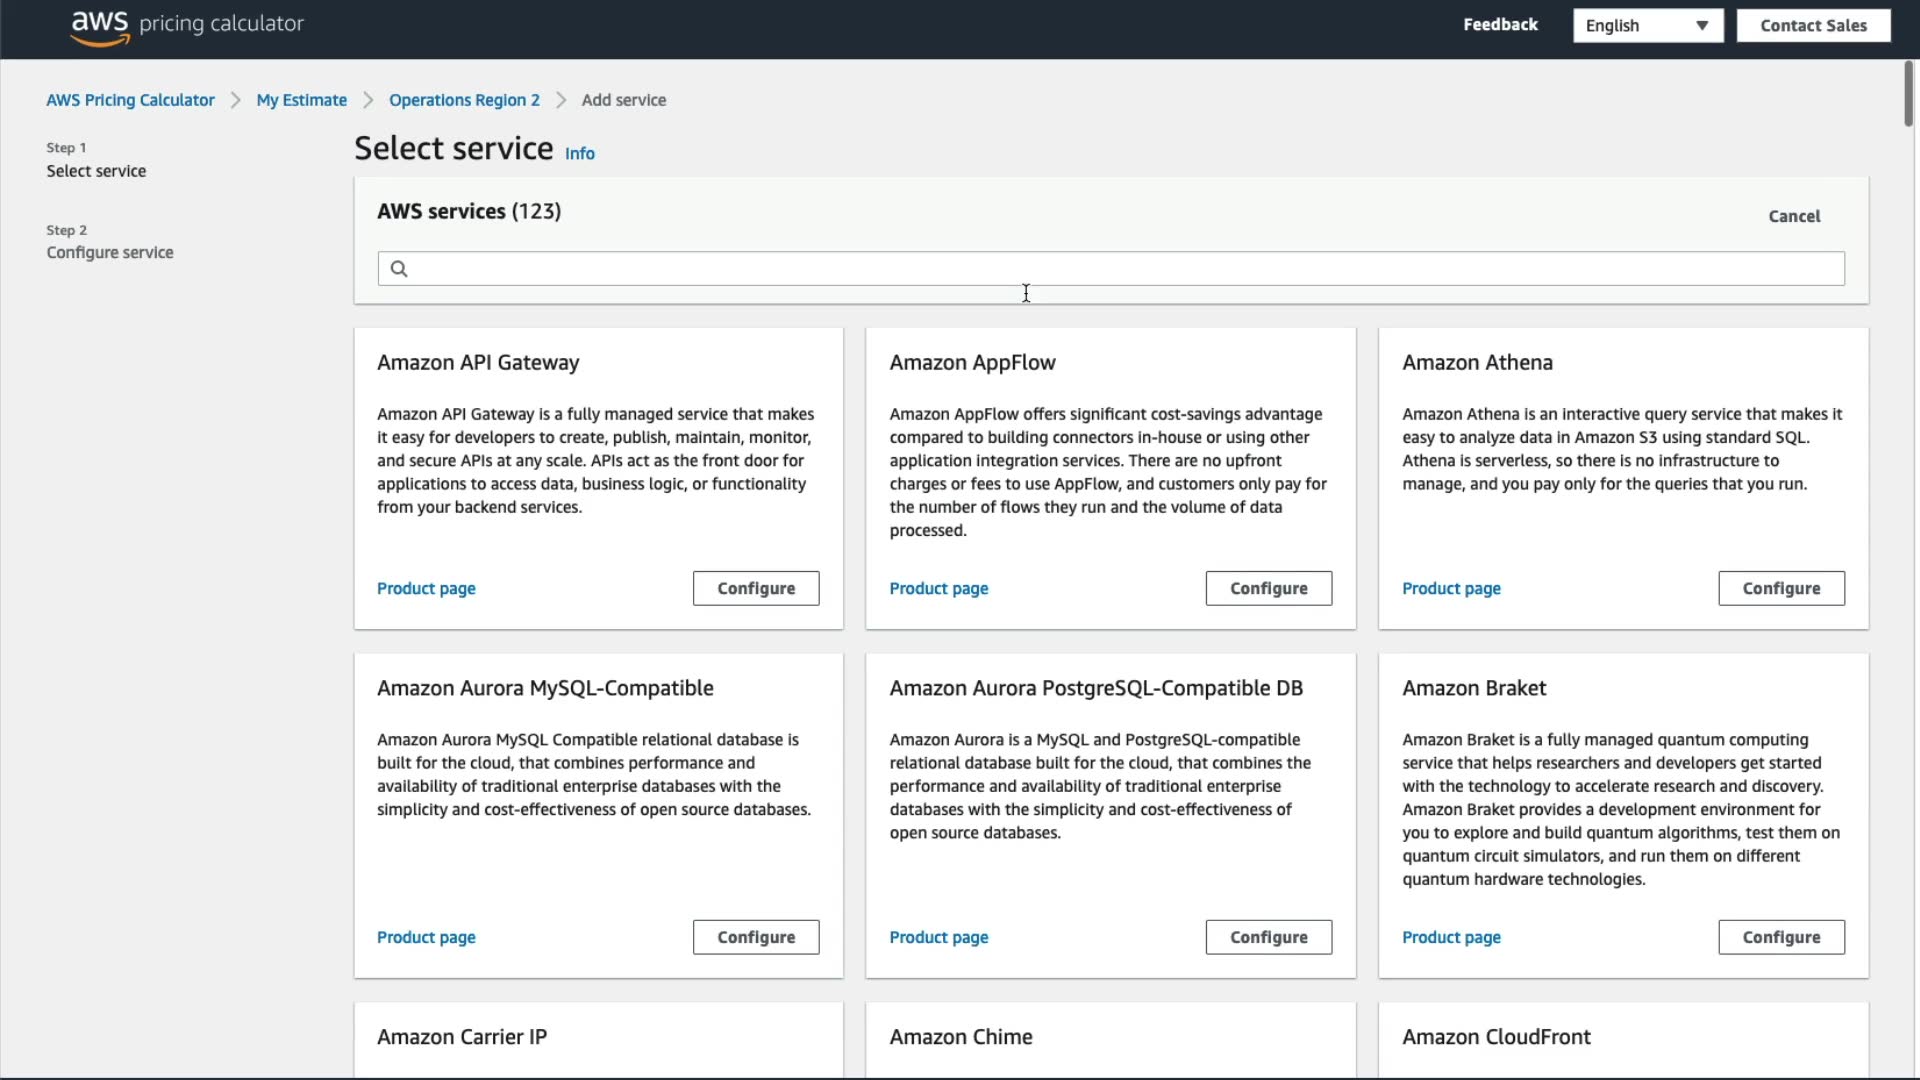Screen dimensions: 1920x1080
Task: Click the search magnifier icon
Action: 399,269
